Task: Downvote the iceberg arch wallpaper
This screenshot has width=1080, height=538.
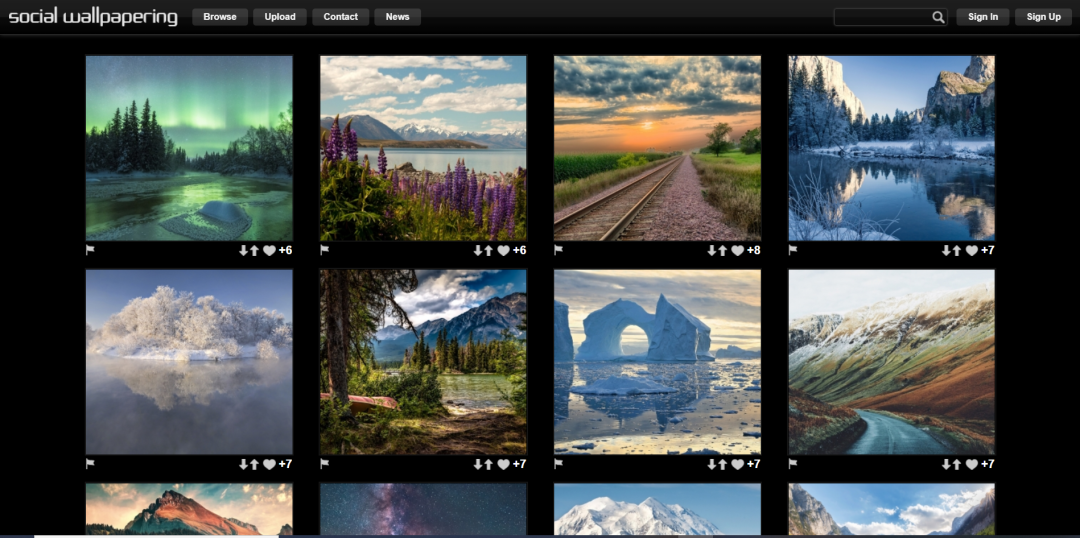Action: (712, 464)
